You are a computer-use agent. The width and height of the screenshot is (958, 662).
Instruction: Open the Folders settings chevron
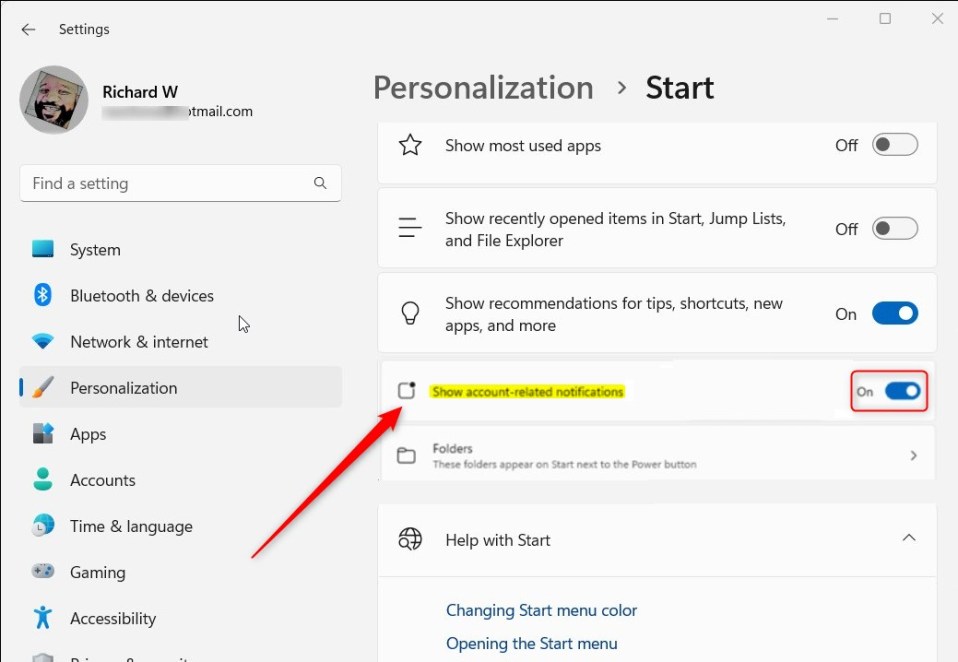[x=913, y=456]
